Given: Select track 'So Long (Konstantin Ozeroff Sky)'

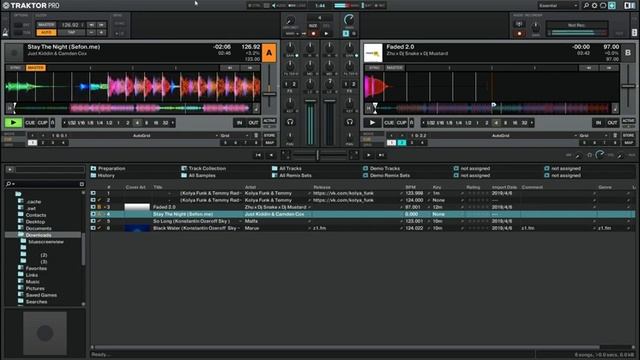Looking at the screenshot, I should click(x=362, y=221).
